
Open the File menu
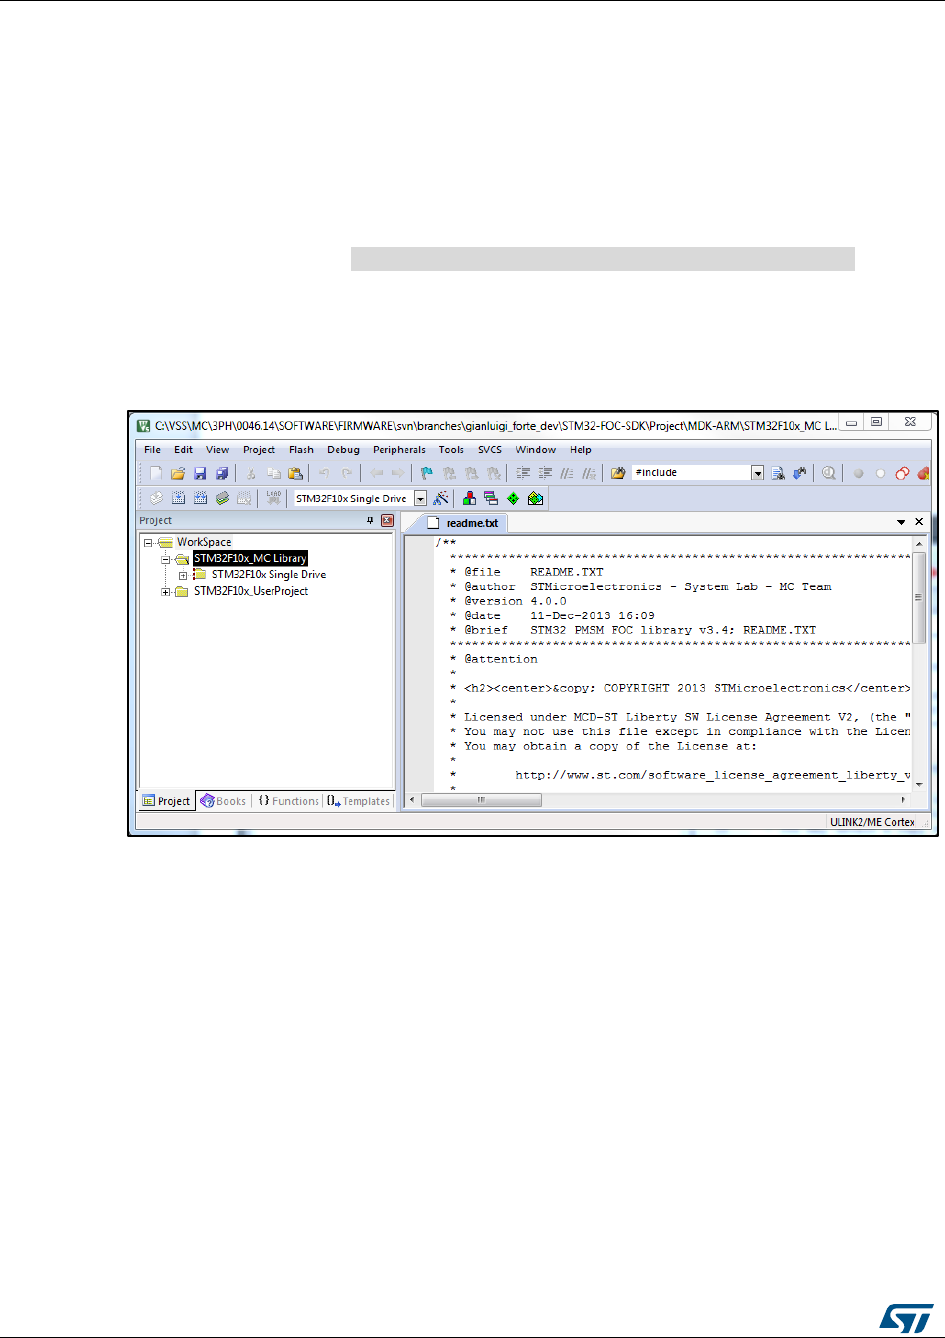click(152, 450)
